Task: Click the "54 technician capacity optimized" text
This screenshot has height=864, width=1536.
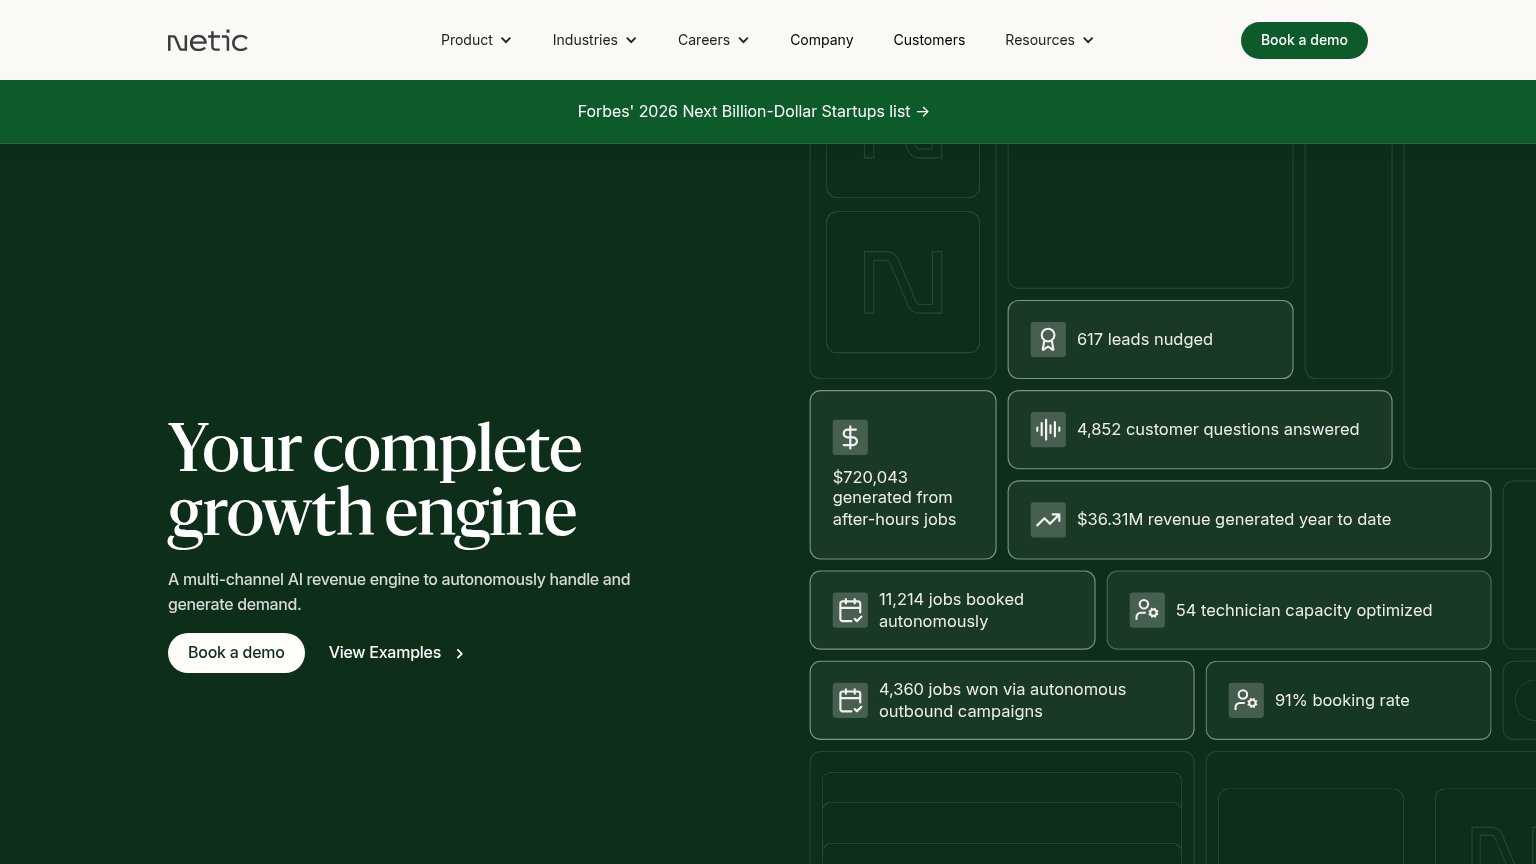Action: (1304, 610)
